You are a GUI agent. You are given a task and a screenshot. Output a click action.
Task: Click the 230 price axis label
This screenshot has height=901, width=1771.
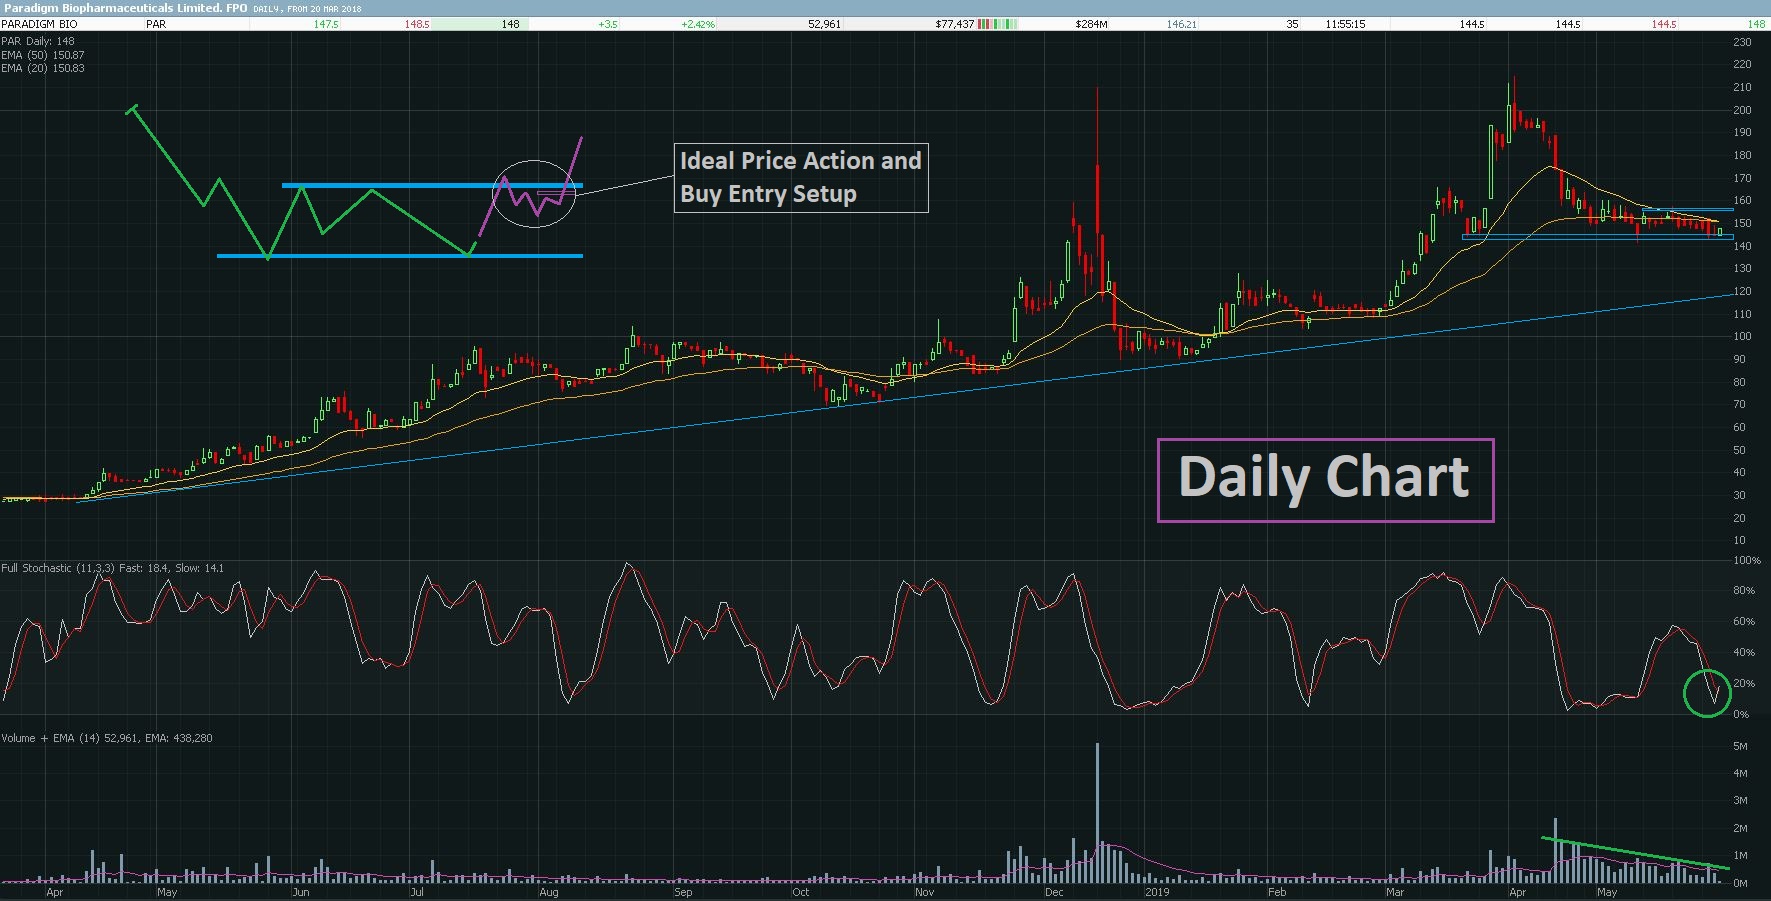point(1742,42)
